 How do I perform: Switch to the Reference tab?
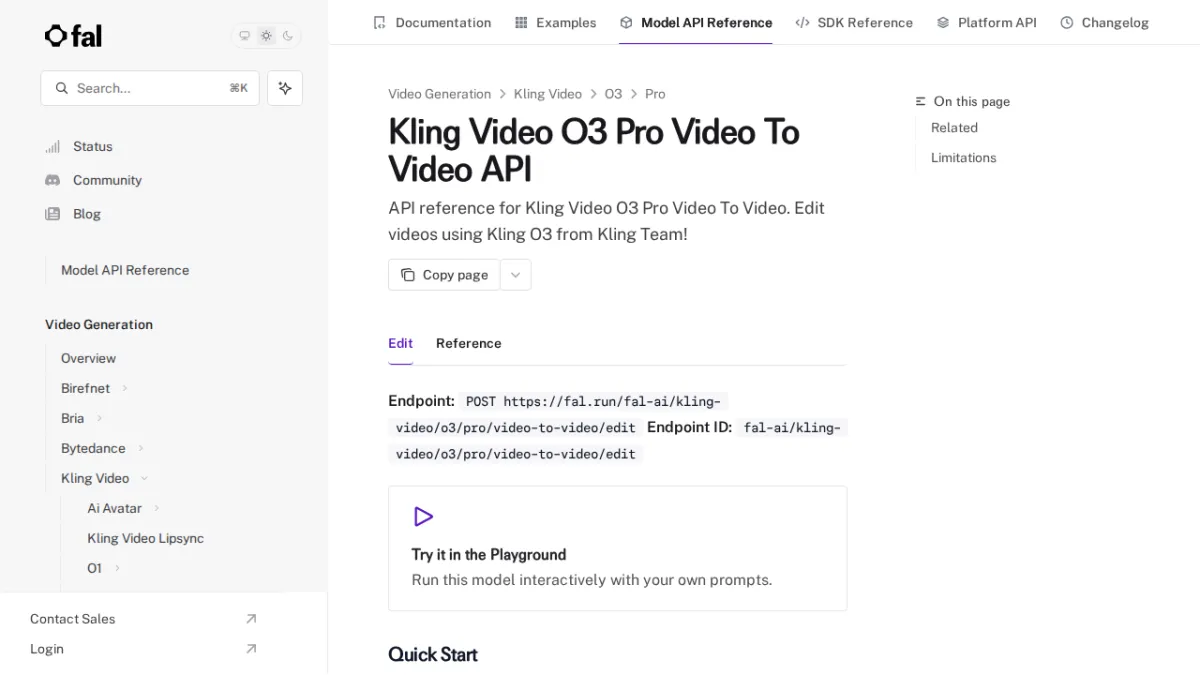[x=468, y=343]
